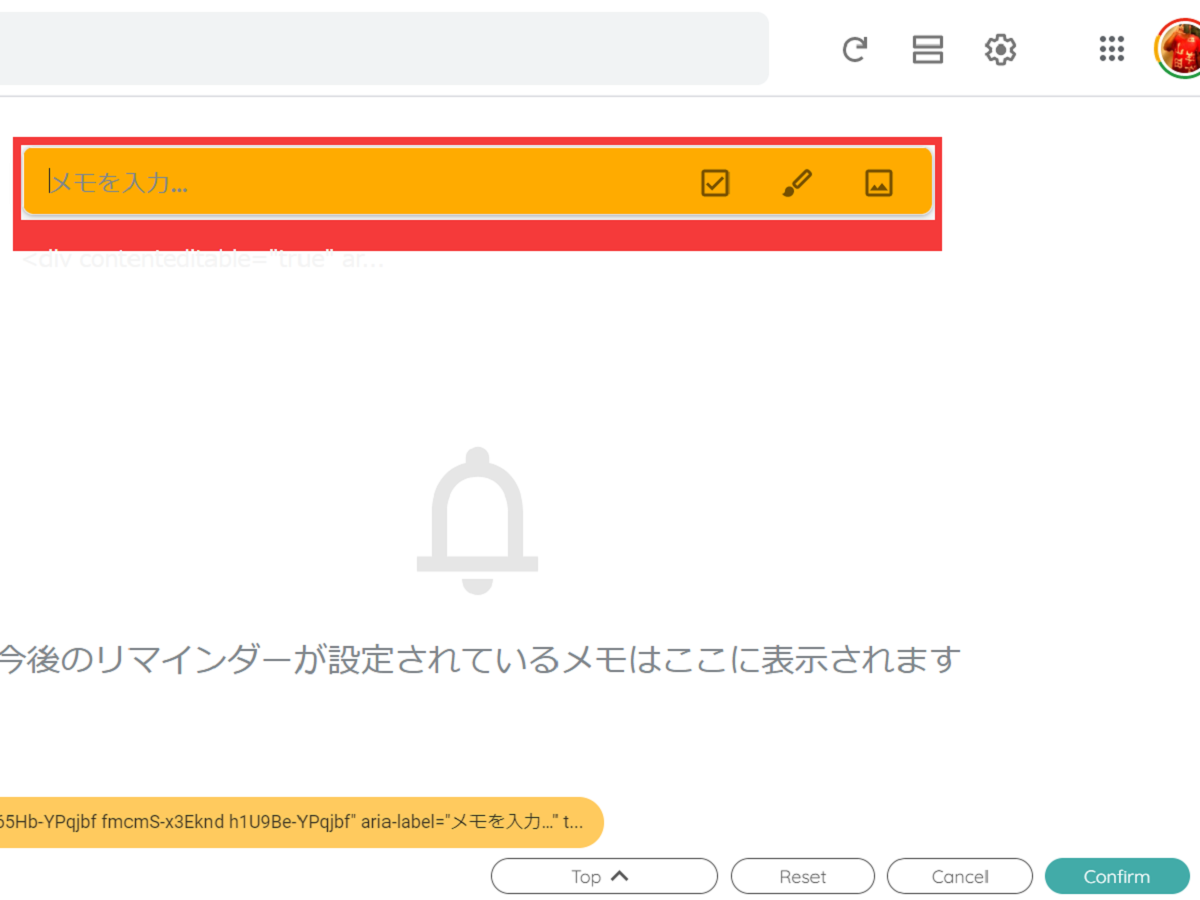Click the reminder message 今後のリマインダー text
This screenshot has height=900, width=1200.
[480, 660]
